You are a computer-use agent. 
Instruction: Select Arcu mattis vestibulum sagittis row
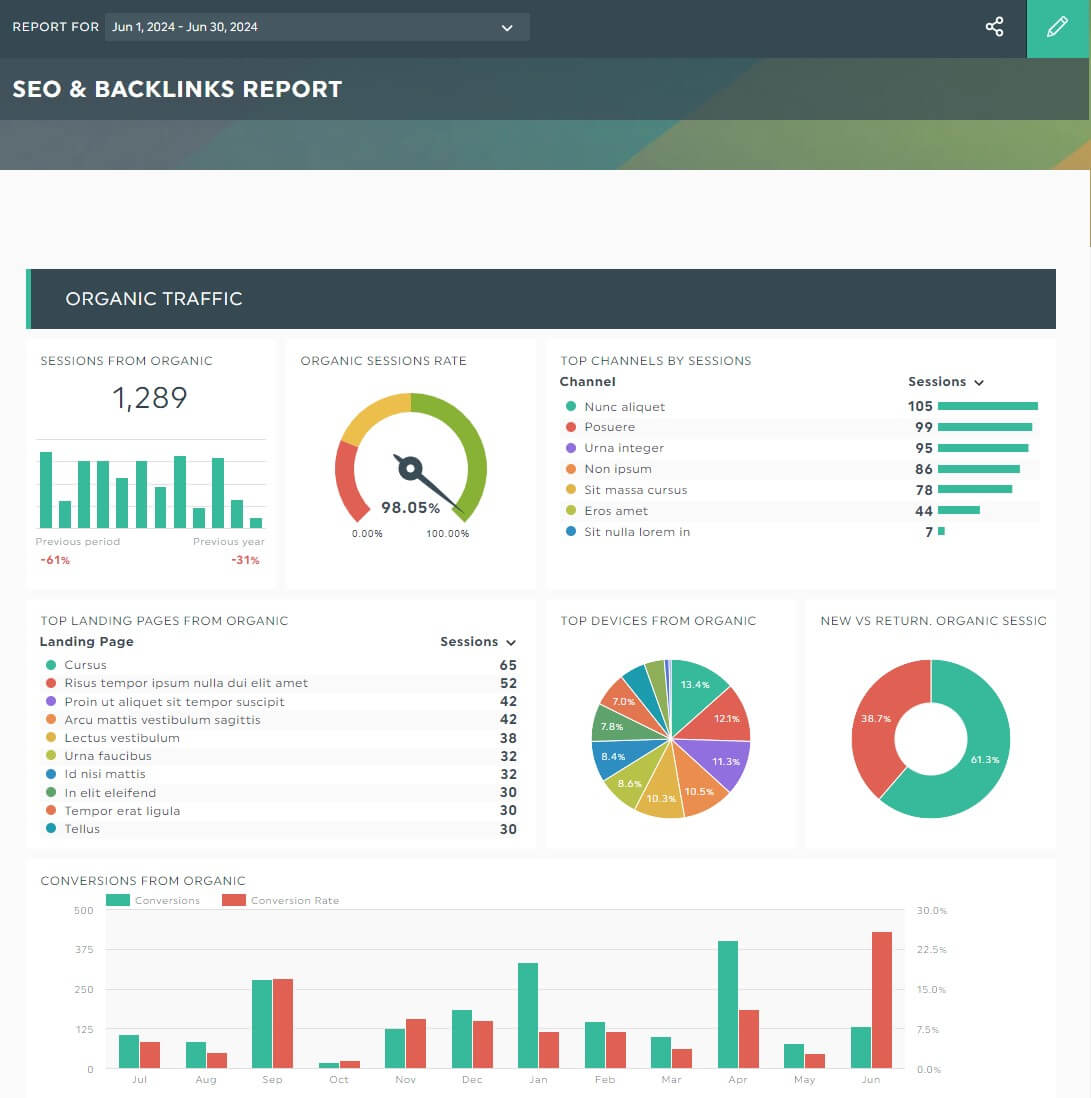point(280,720)
